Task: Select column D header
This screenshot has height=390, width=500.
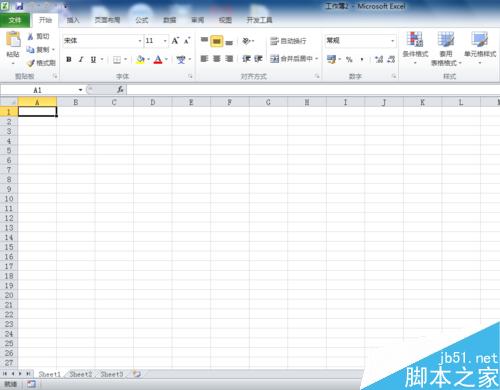Action: [153, 102]
